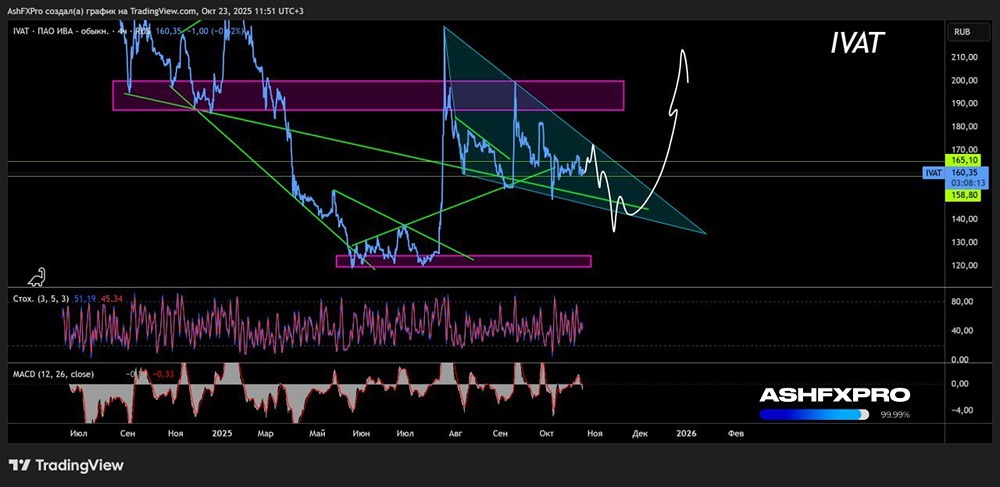Click the Фев label on the time axis
The height and width of the screenshot is (487, 1000).
735,433
